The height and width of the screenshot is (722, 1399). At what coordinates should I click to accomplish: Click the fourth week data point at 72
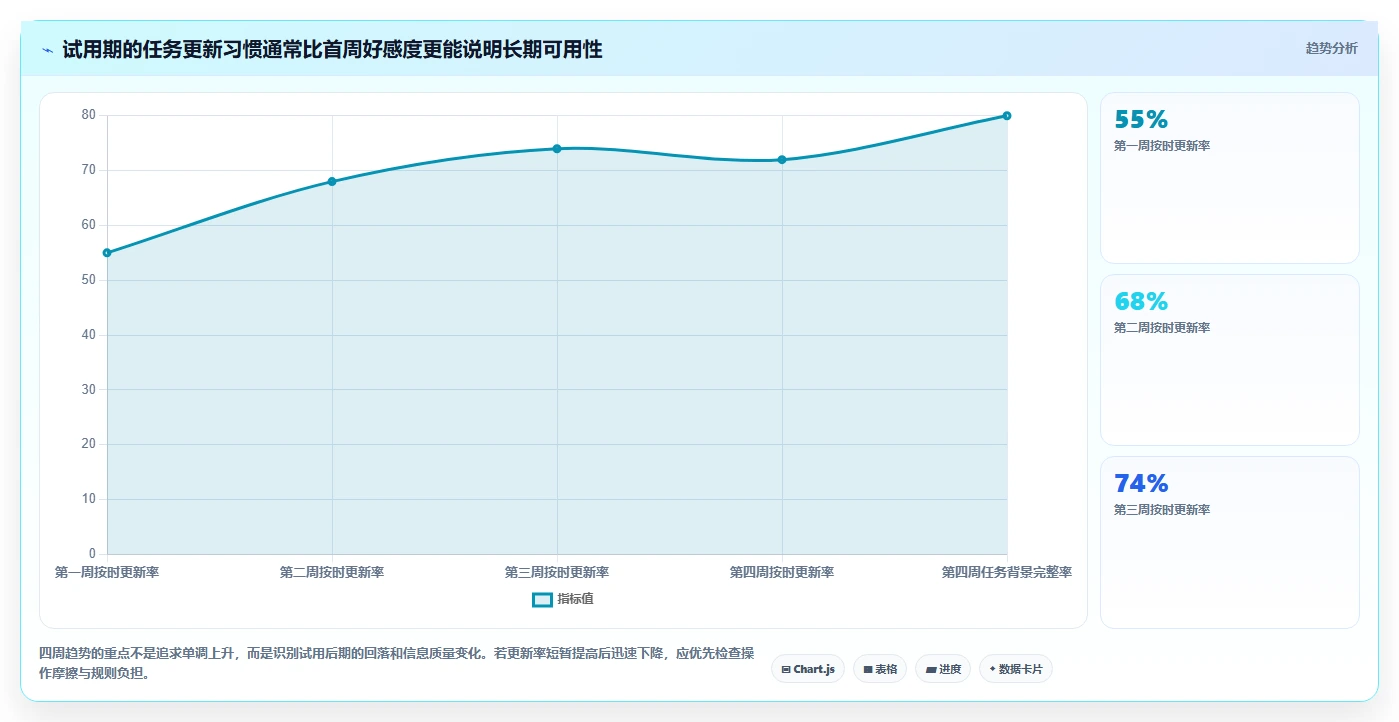point(782,160)
